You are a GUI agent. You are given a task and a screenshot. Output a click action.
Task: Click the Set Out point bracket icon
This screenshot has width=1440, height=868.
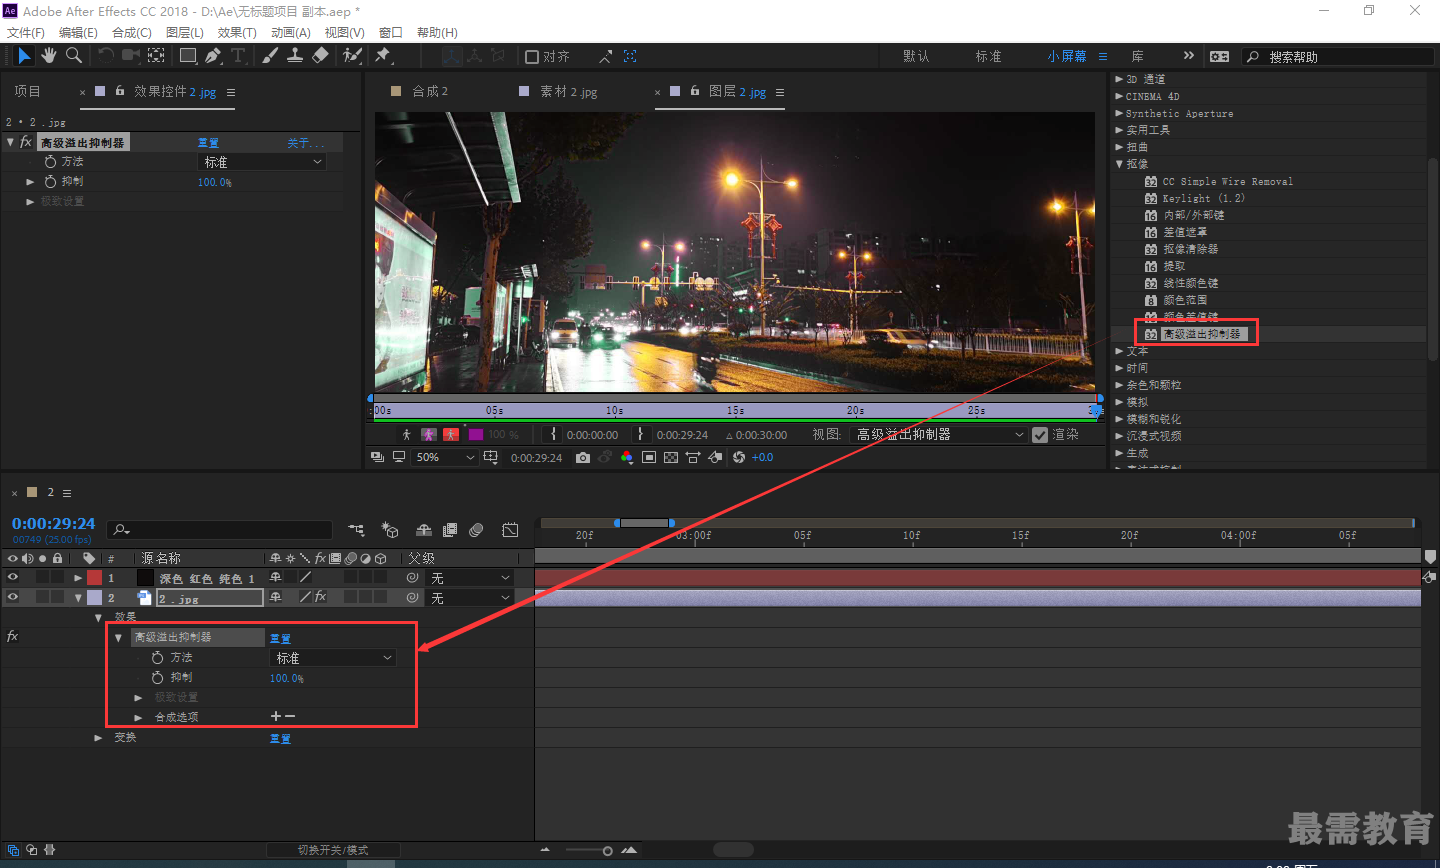coord(641,434)
